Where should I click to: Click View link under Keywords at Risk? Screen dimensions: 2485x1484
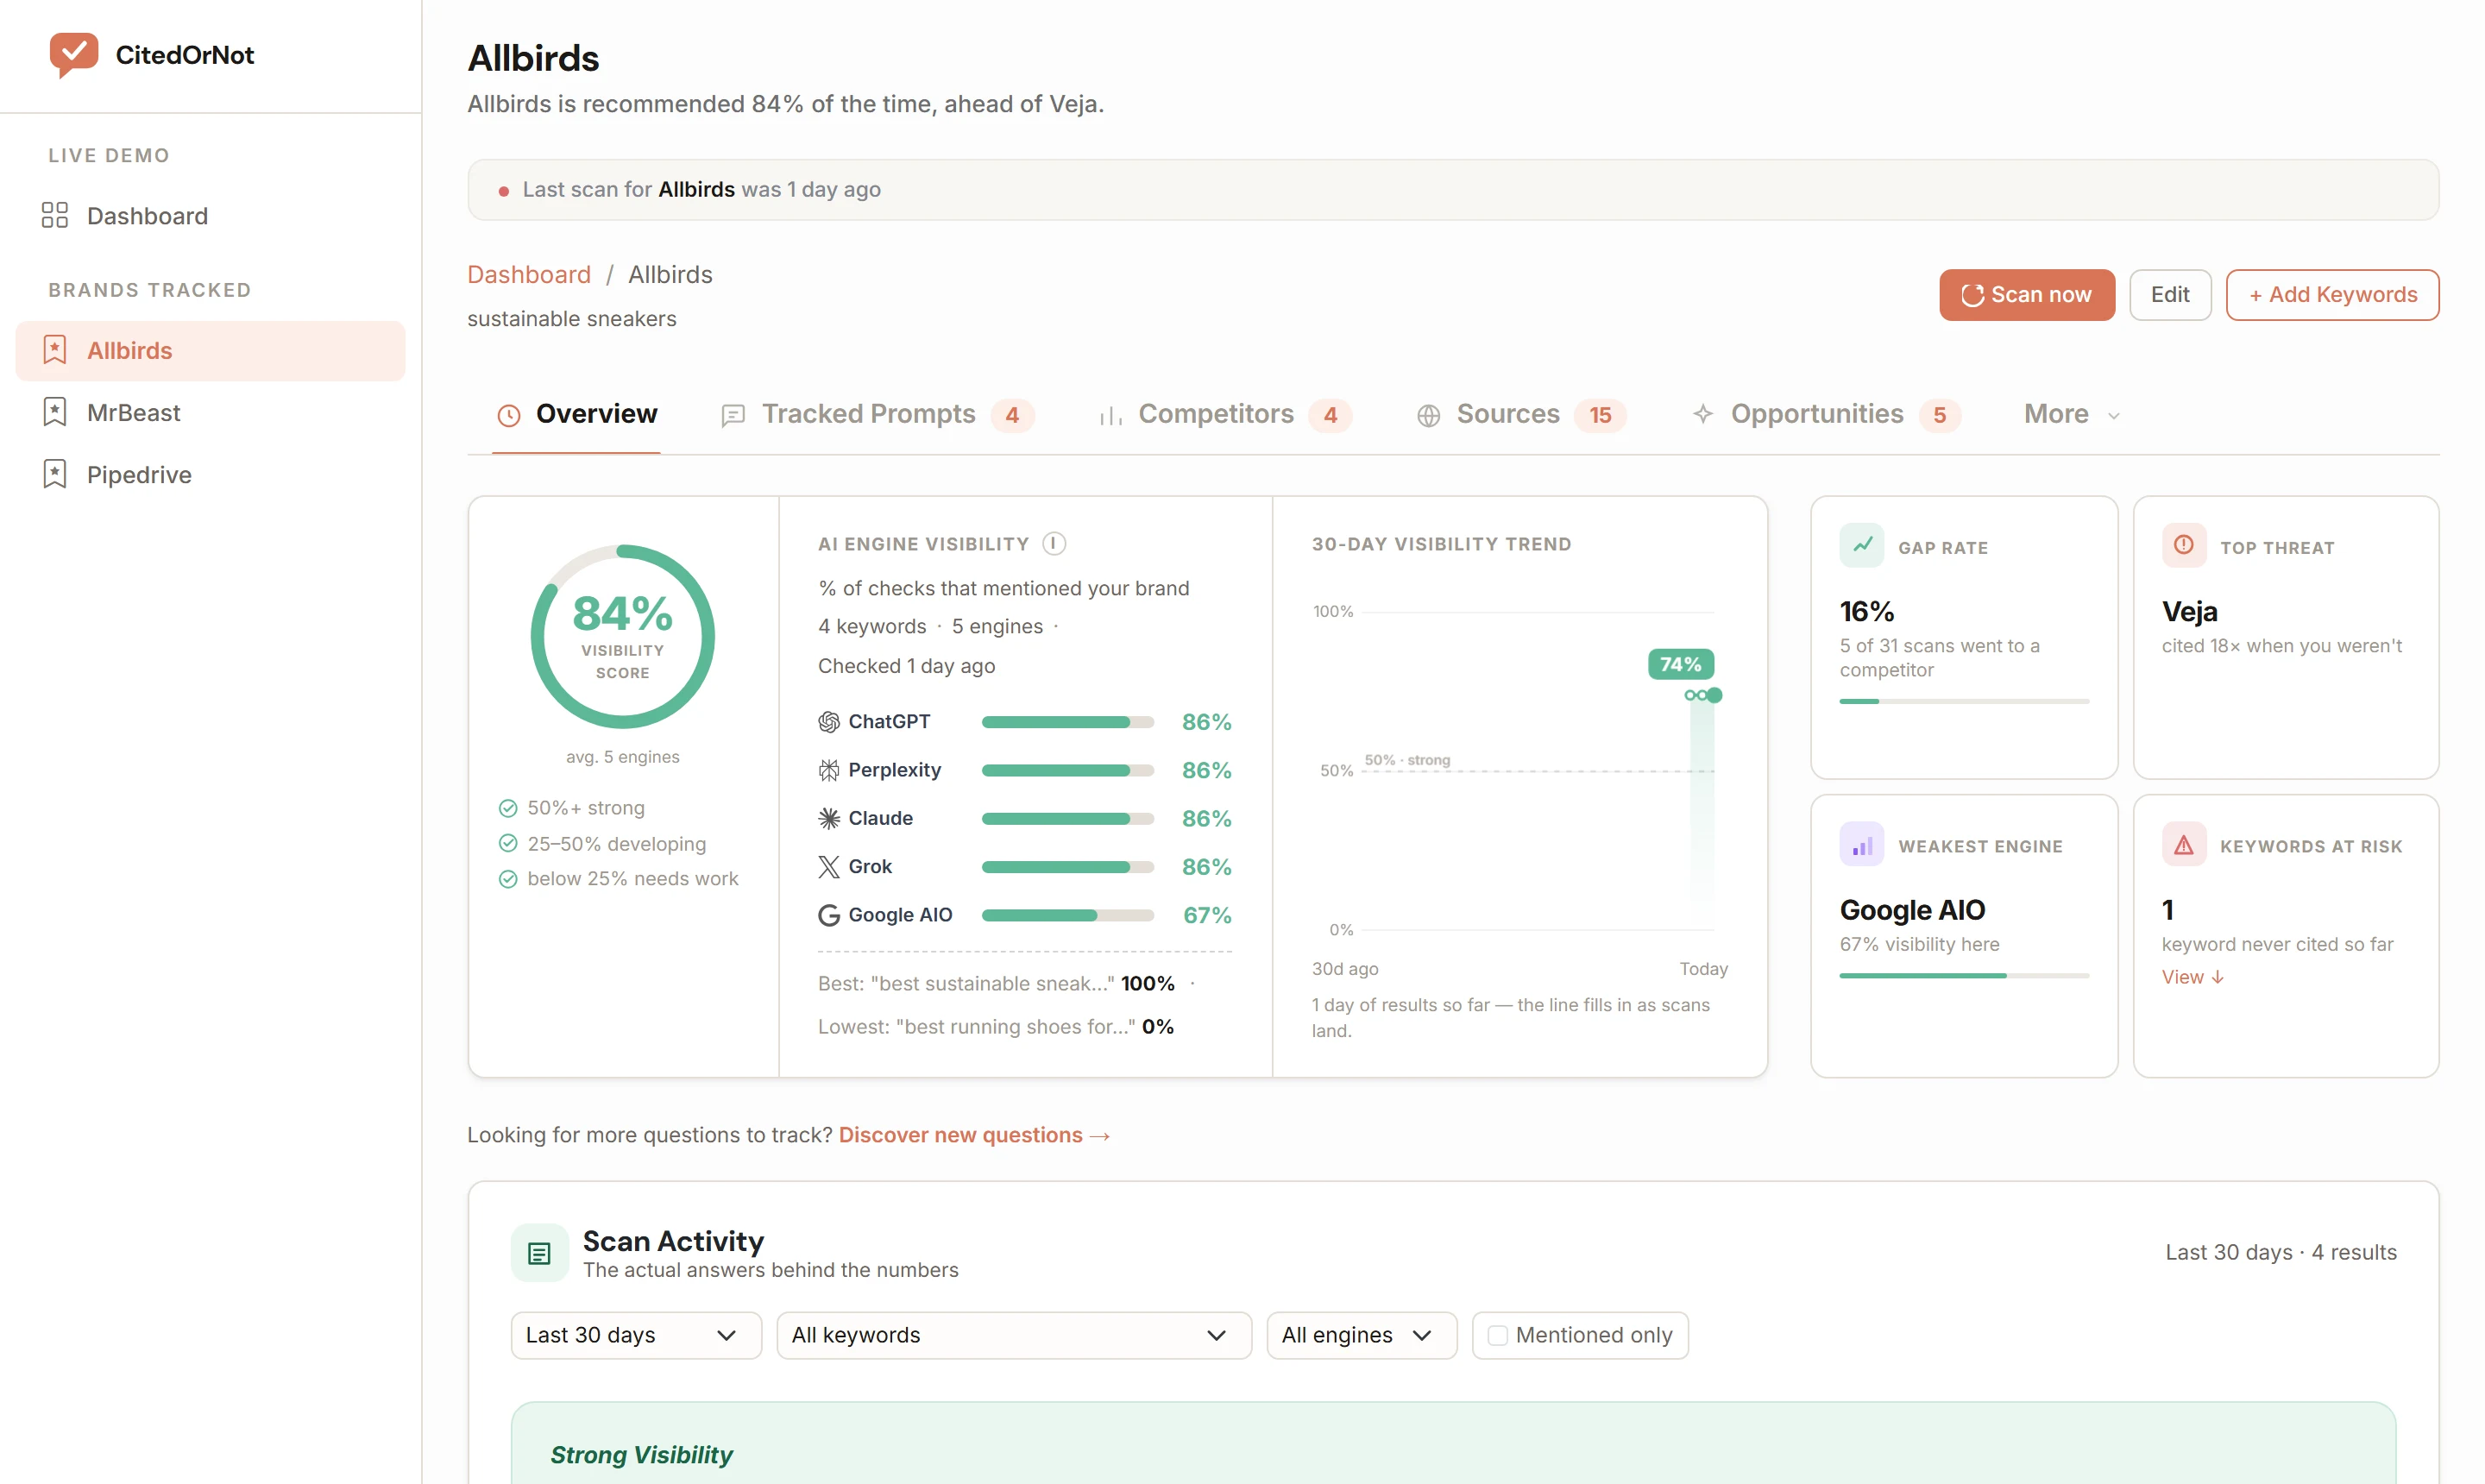click(2192, 977)
